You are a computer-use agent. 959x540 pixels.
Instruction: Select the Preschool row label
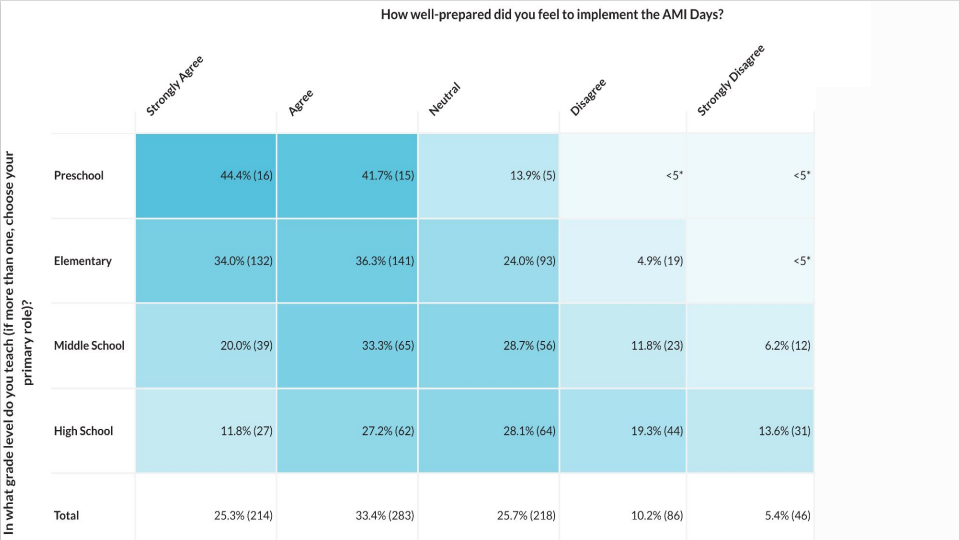click(79, 176)
